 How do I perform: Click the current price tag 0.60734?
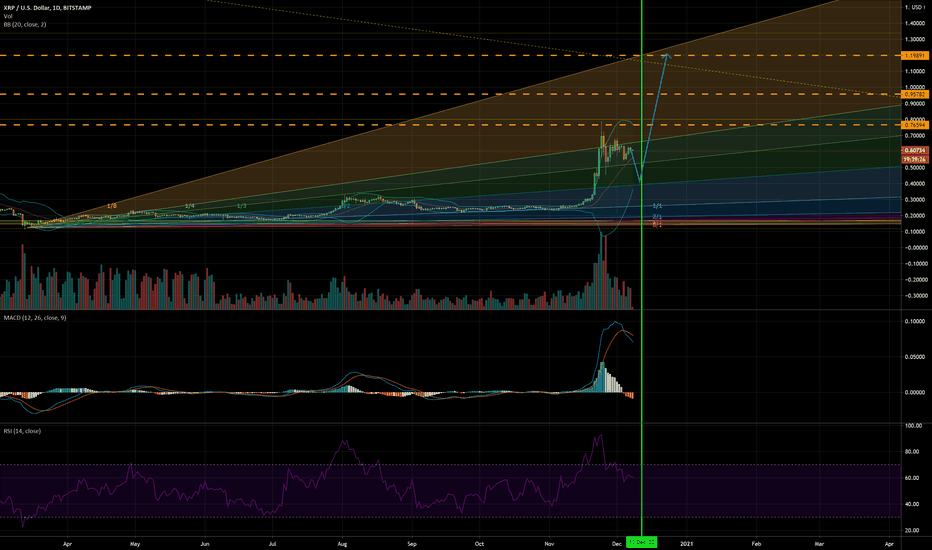[x=915, y=151]
